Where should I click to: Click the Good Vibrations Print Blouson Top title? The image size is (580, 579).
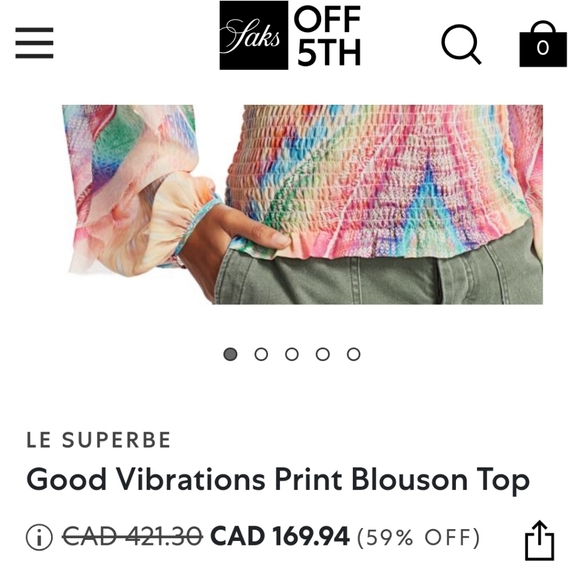(278, 480)
